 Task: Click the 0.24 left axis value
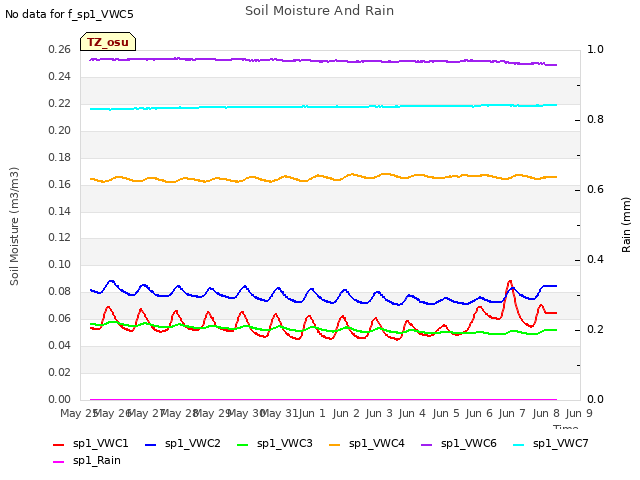click(60, 76)
